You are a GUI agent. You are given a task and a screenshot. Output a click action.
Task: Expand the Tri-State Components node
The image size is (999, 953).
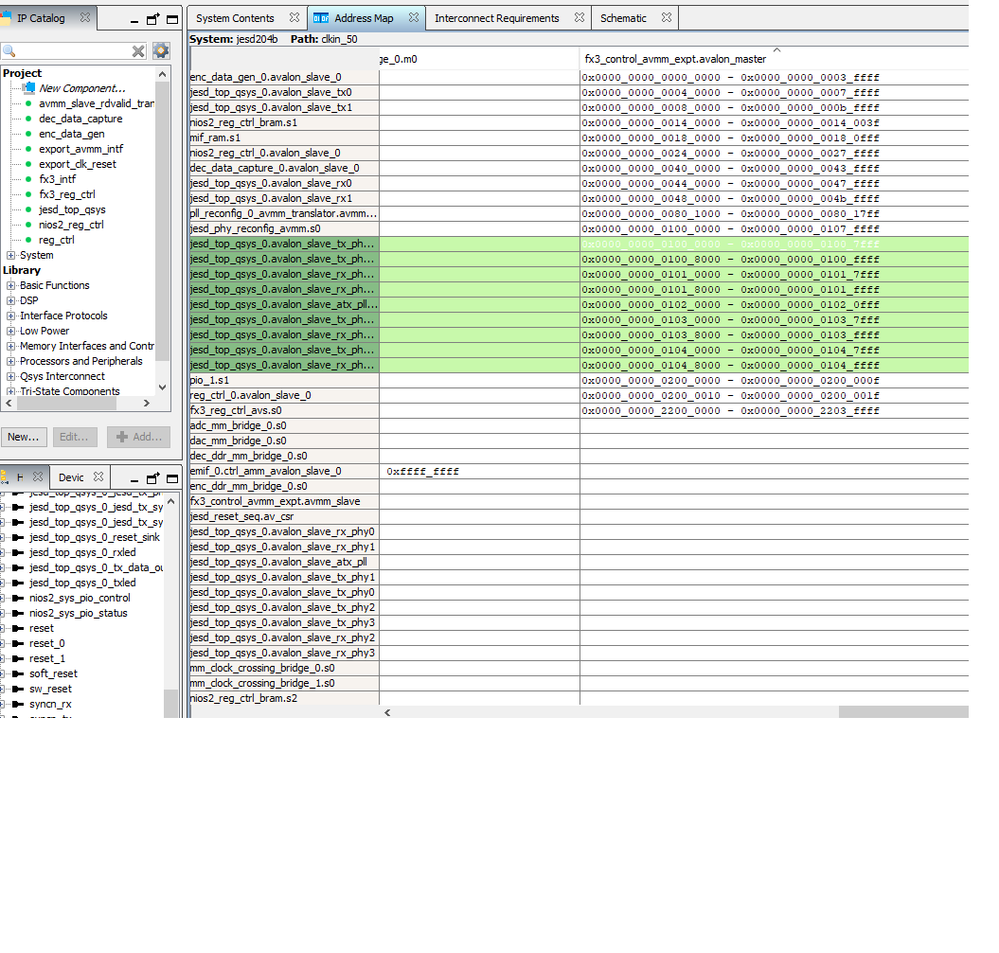pos(11,391)
